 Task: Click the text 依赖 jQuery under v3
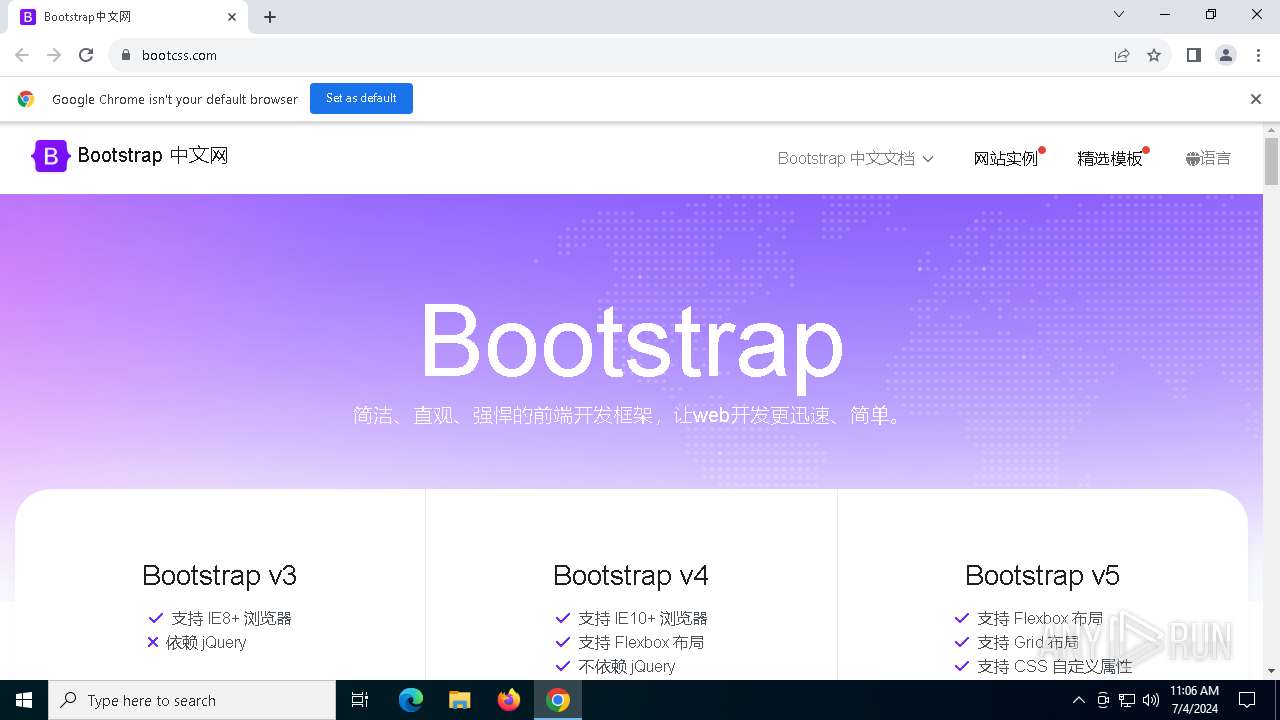point(206,642)
